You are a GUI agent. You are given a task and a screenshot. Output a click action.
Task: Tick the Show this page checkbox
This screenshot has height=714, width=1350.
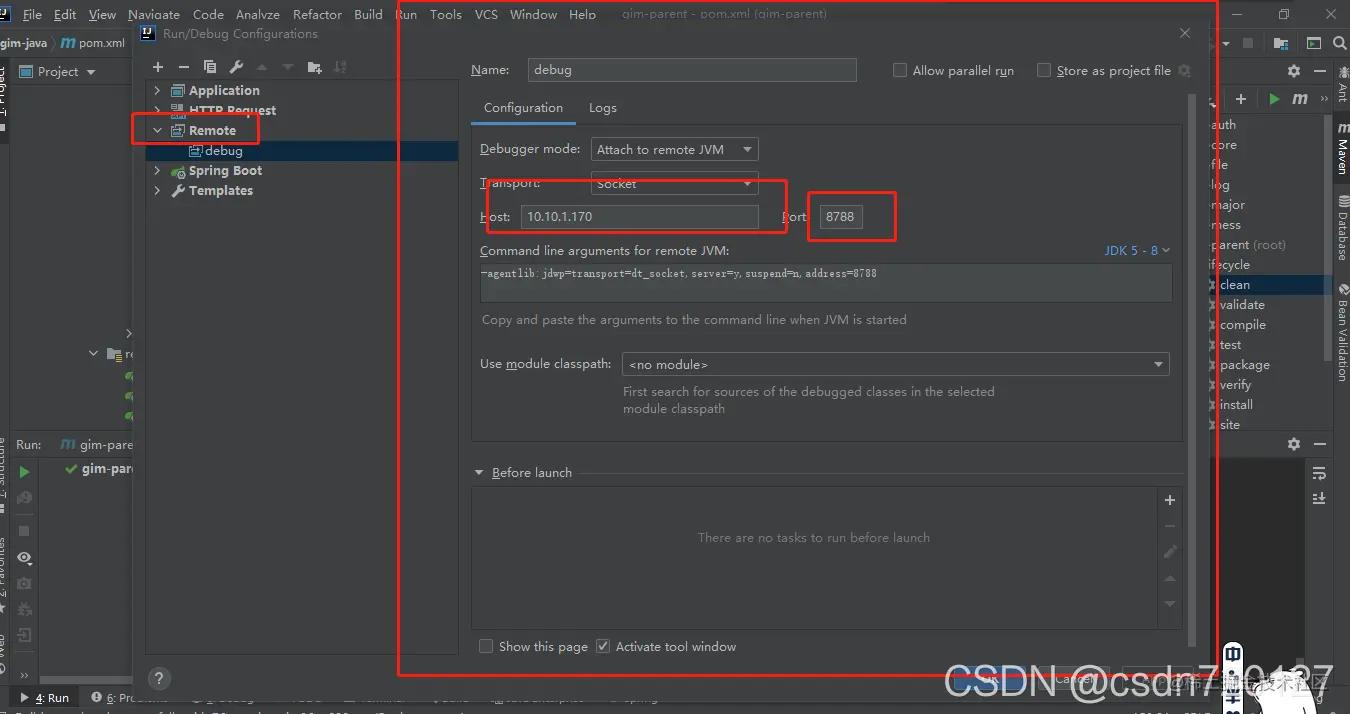(486, 646)
